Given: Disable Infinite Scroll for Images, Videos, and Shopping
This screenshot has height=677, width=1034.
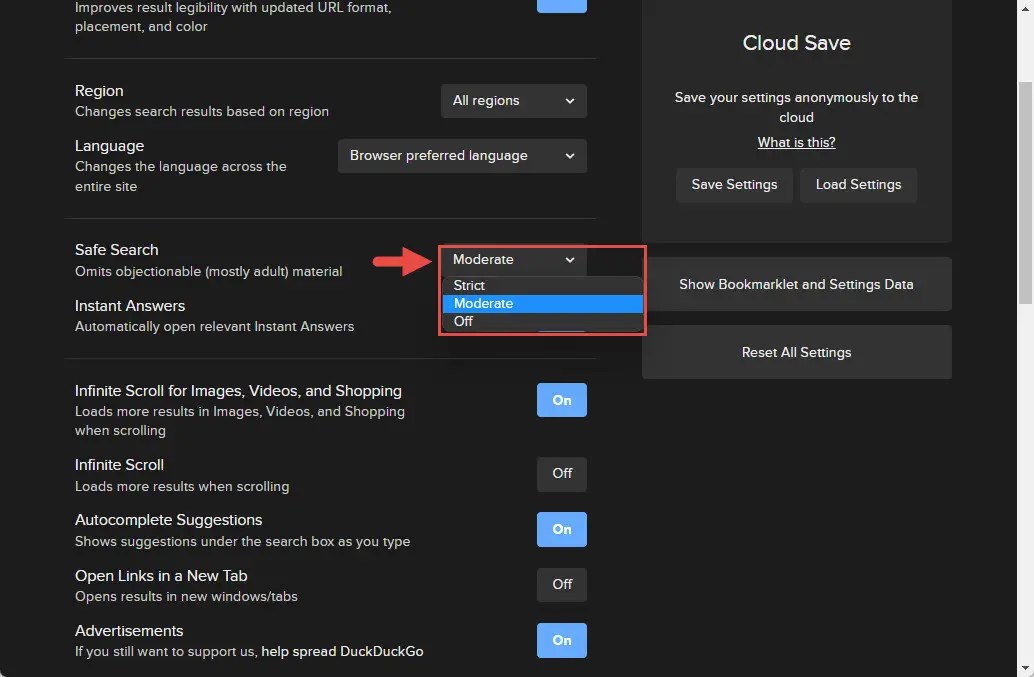Looking at the screenshot, I should point(561,399).
